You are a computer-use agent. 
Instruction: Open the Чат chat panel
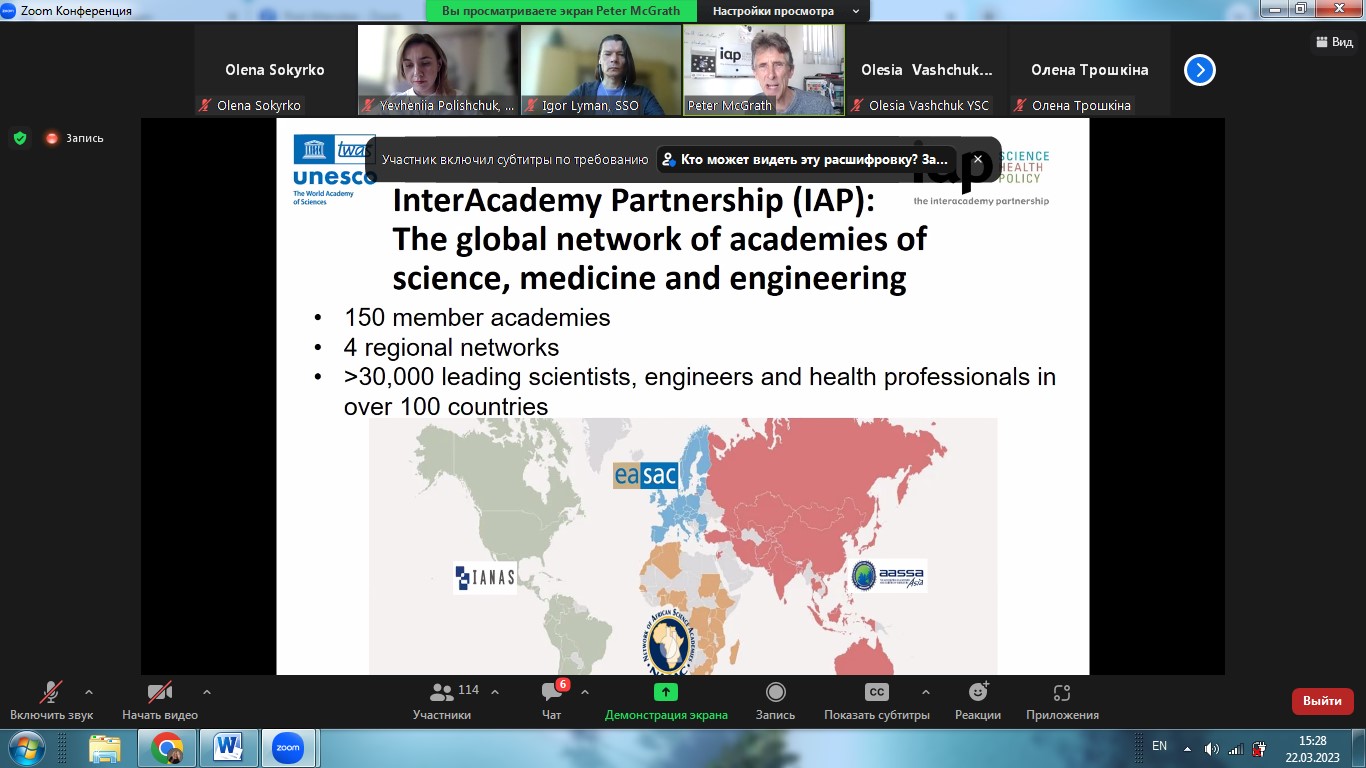pyautogui.click(x=552, y=700)
